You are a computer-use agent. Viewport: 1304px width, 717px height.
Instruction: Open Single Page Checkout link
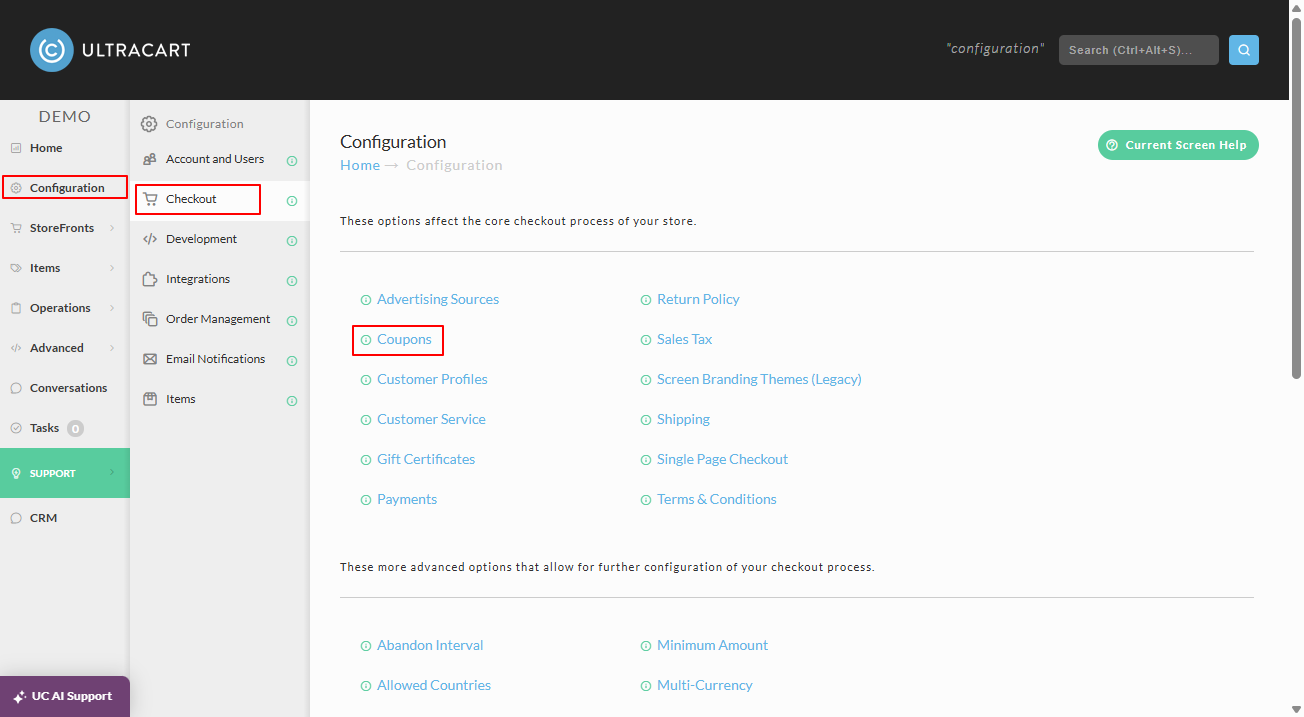(x=722, y=459)
